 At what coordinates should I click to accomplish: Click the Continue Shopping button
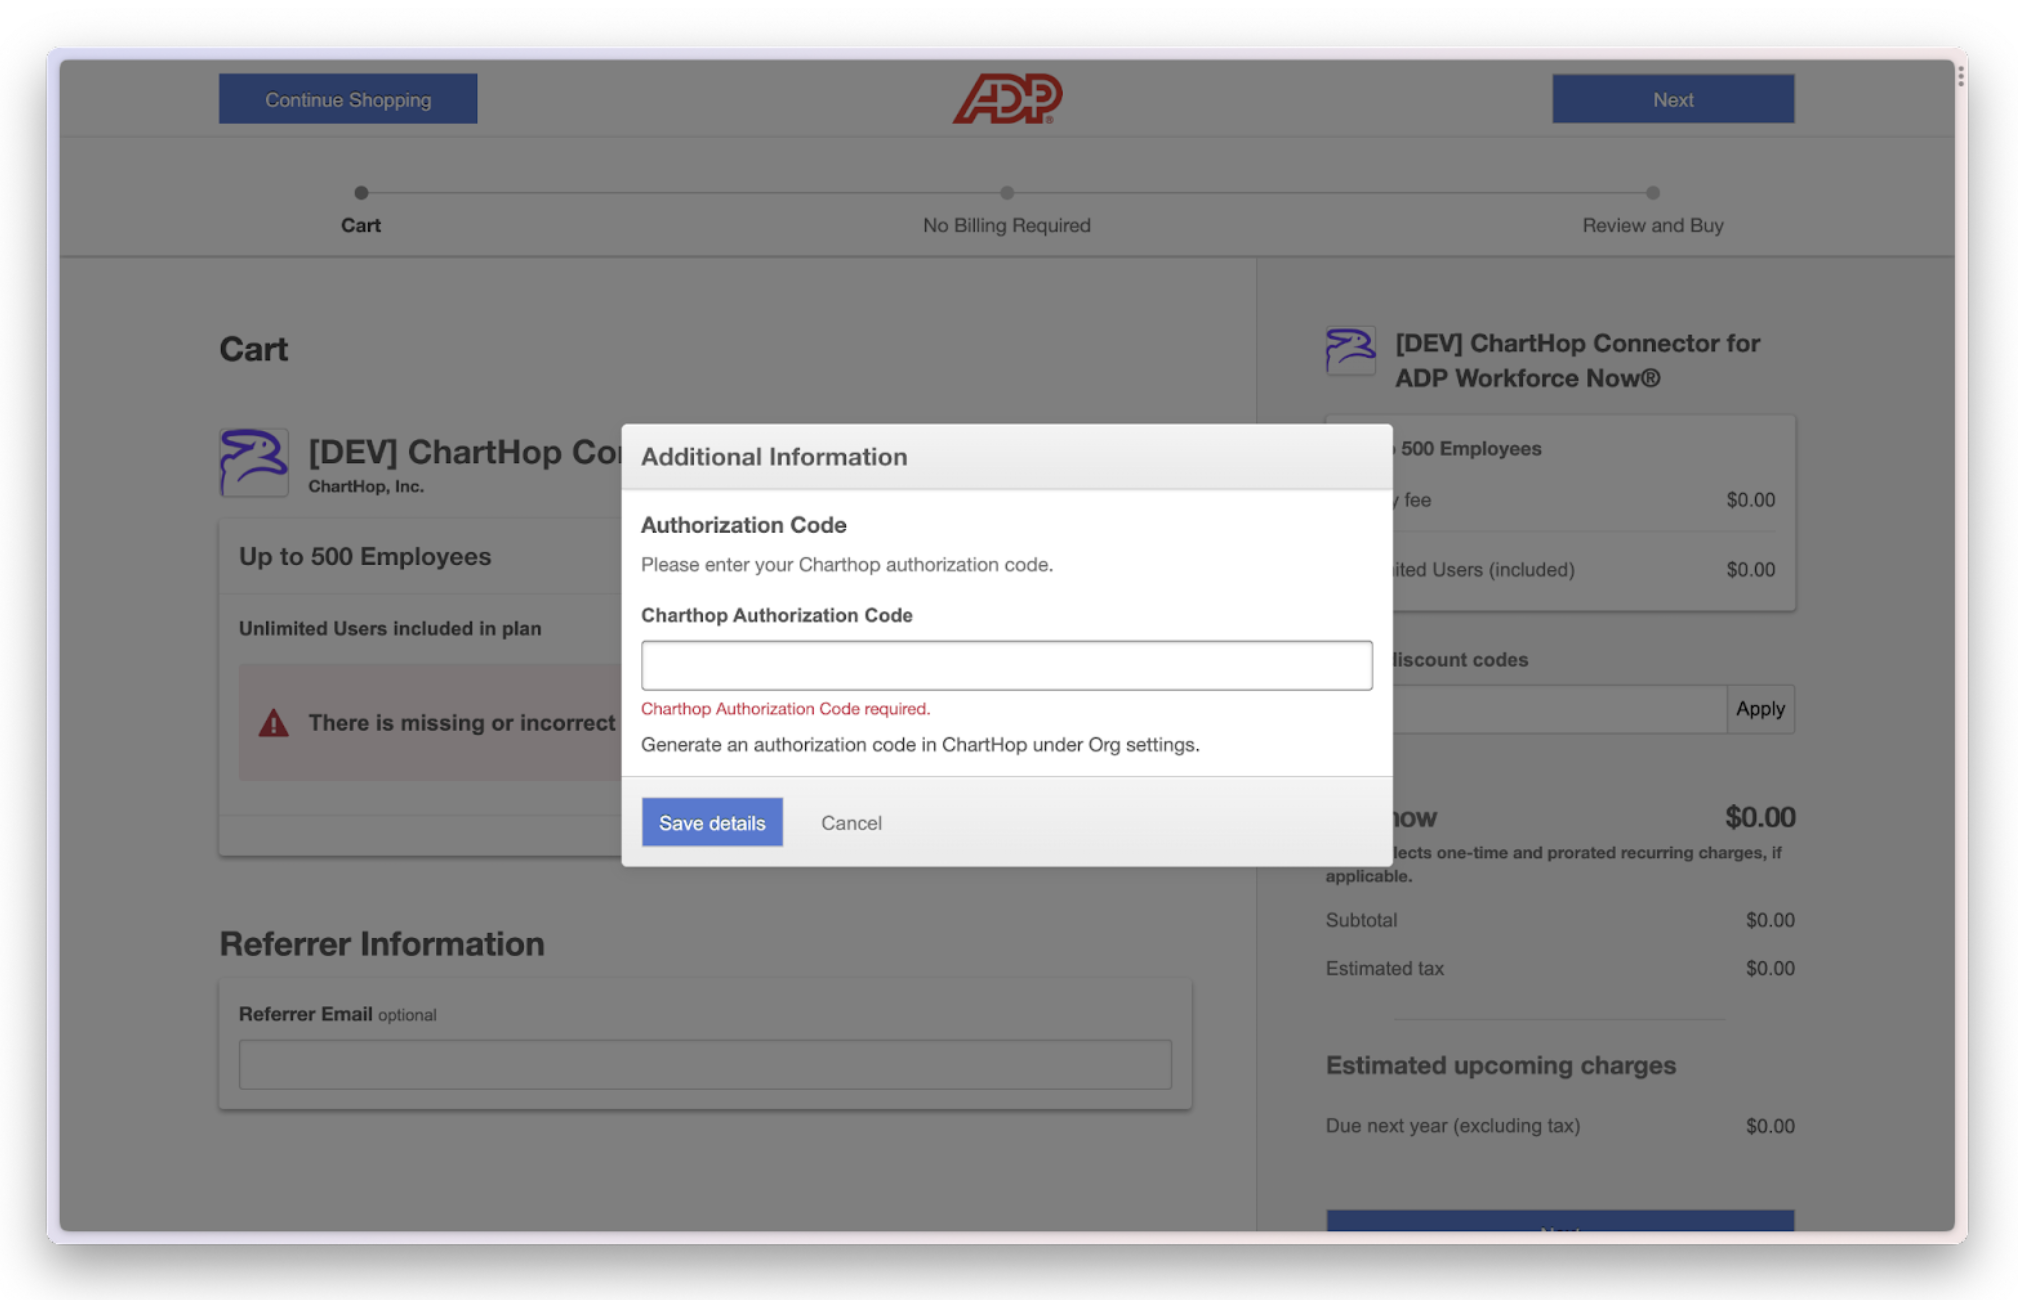[x=347, y=98]
